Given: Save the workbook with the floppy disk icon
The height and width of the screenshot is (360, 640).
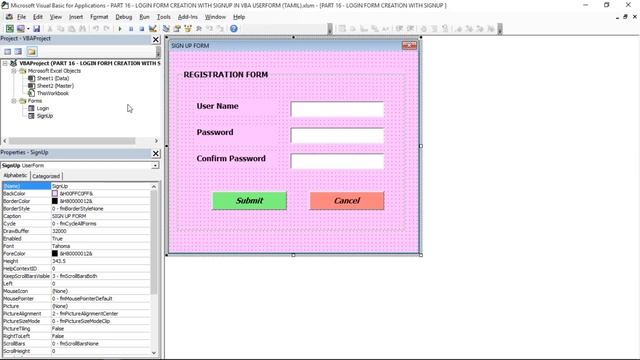Looking at the screenshot, I should pyautogui.click(x=36, y=29).
